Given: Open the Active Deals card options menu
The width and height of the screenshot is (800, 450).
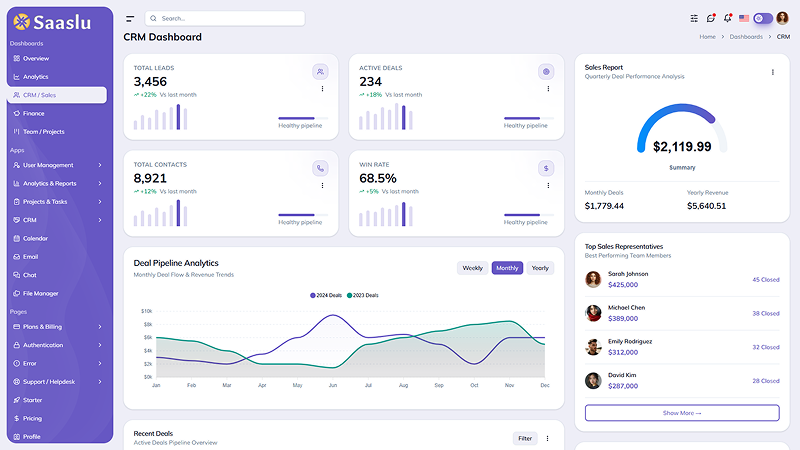Looking at the screenshot, I should tap(548, 89).
